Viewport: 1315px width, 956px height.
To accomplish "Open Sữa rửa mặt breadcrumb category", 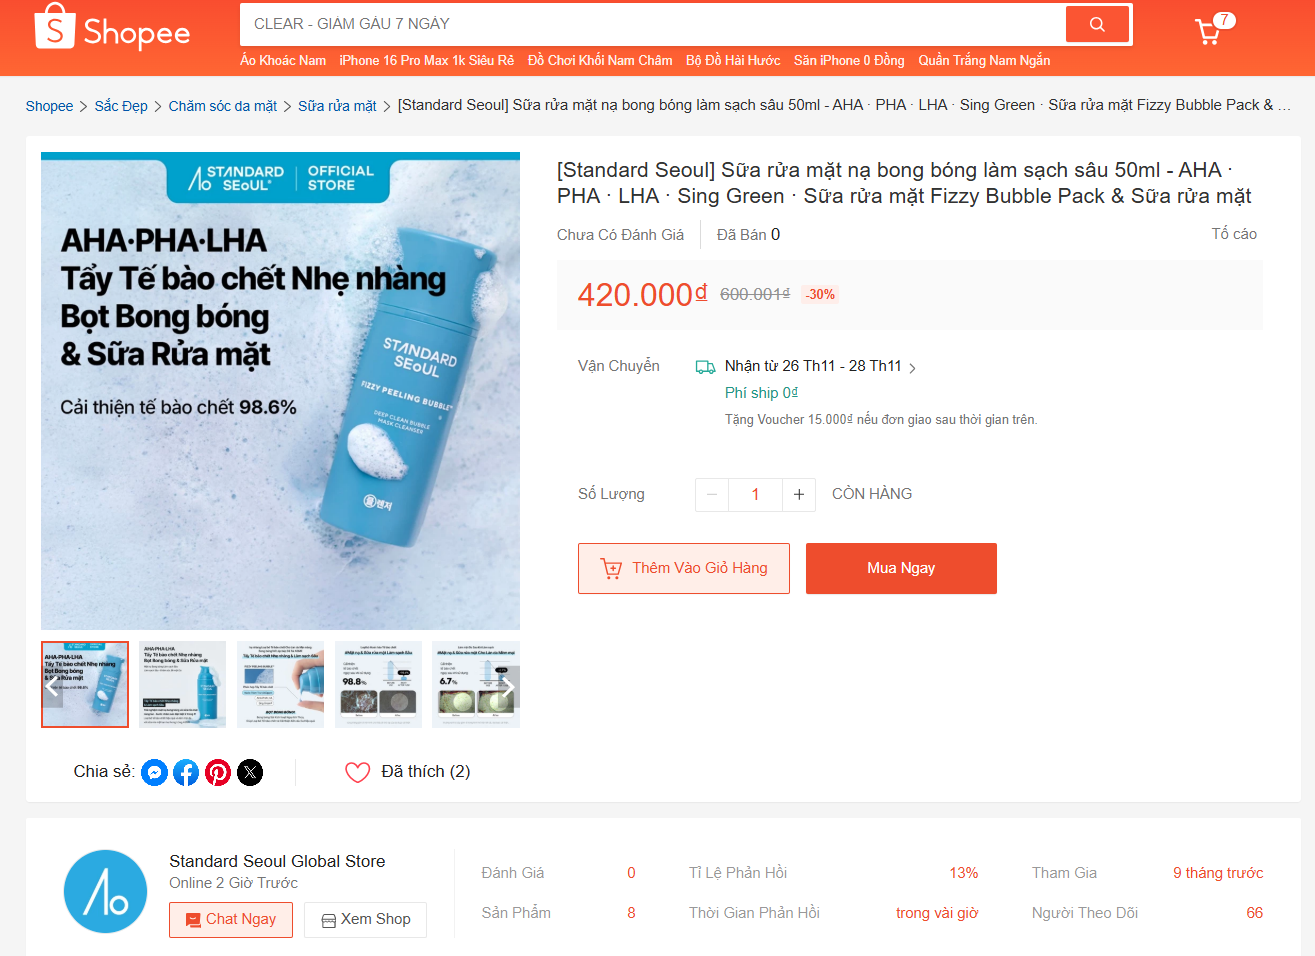I will [x=337, y=106].
